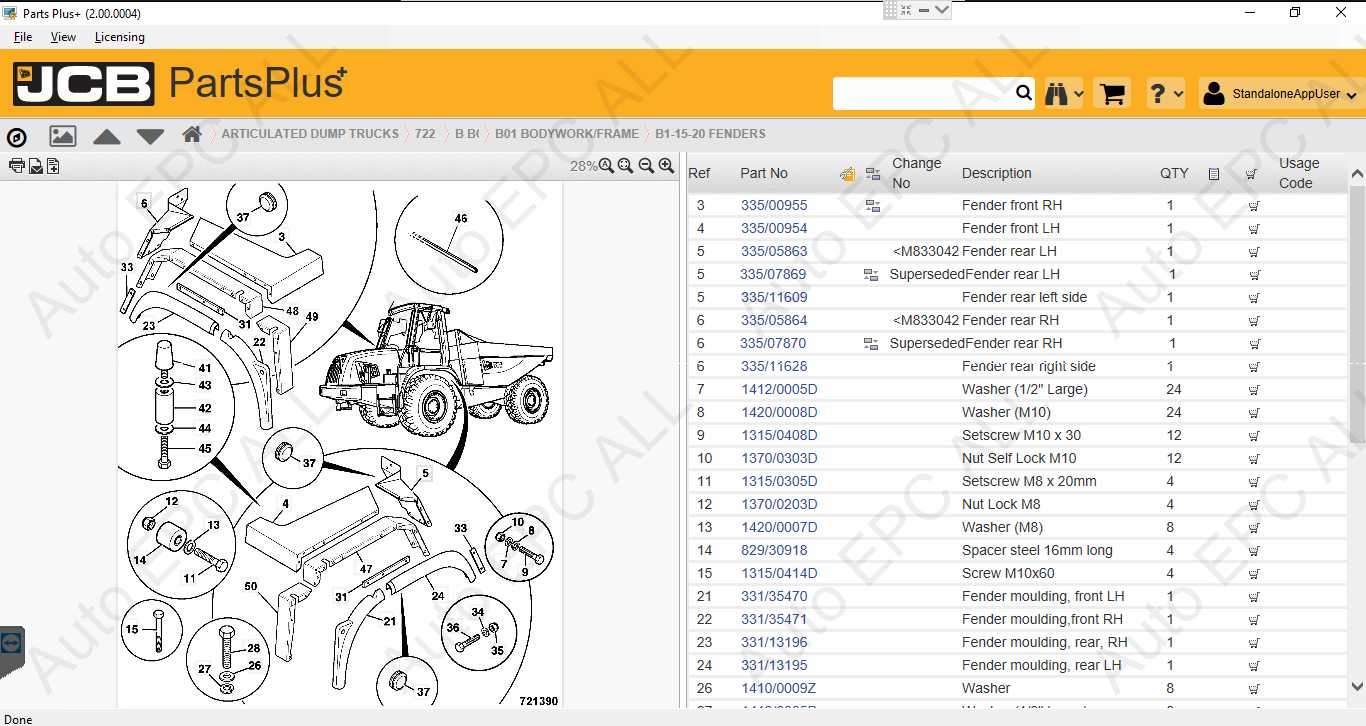Open the View menu
Image resolution: width=1366 pixels, height=726 pixels.
click(x=63, y=37)
